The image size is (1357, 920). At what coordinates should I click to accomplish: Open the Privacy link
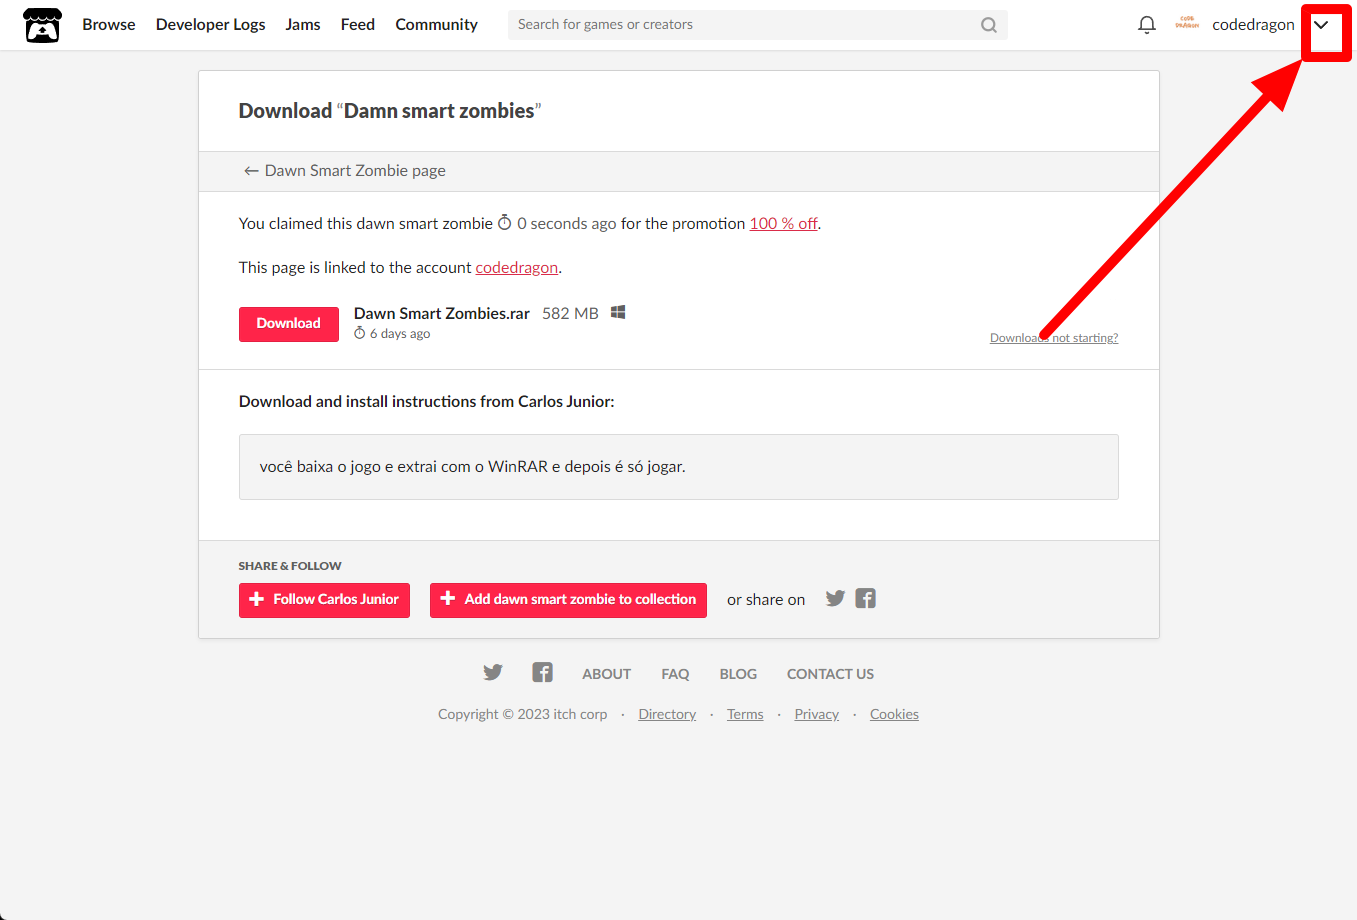[x=817, y=714]
